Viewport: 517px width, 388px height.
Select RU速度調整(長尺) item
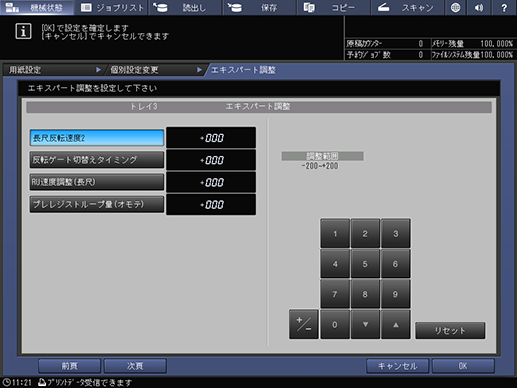click(97, 182)
